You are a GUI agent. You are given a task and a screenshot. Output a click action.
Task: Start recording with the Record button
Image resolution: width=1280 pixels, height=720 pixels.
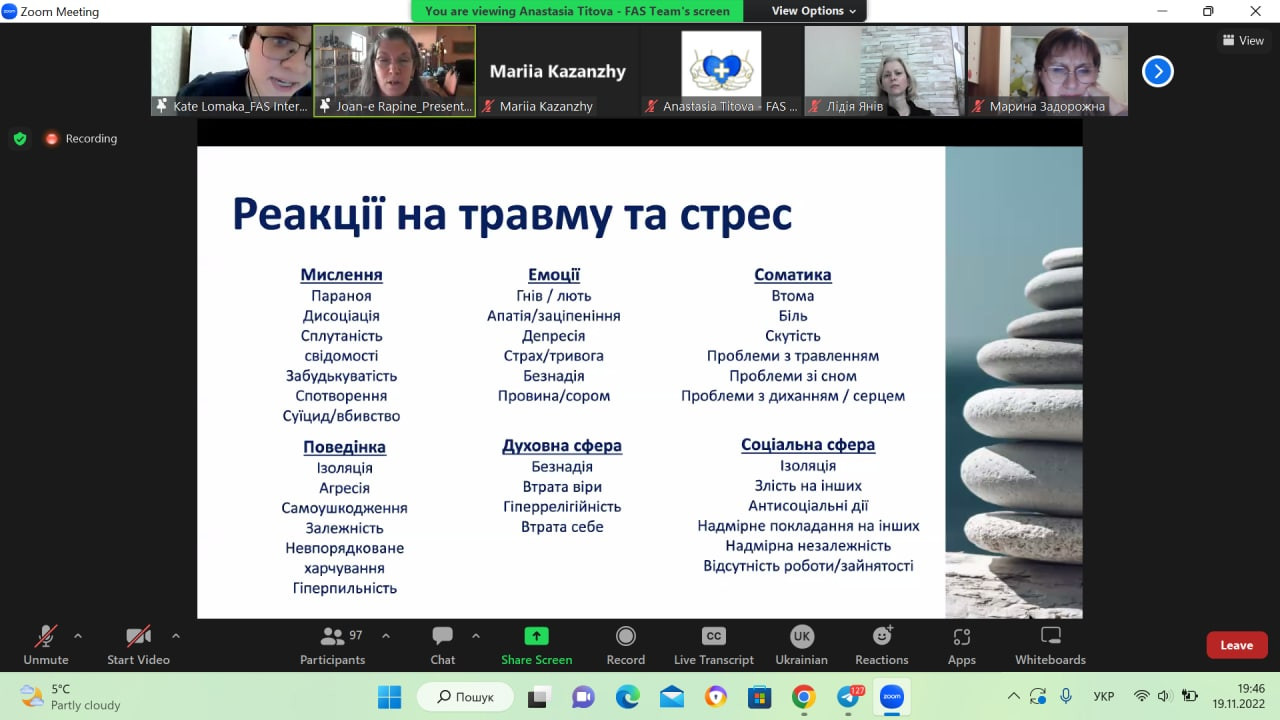pyautogui.click(x=626, y=645)
